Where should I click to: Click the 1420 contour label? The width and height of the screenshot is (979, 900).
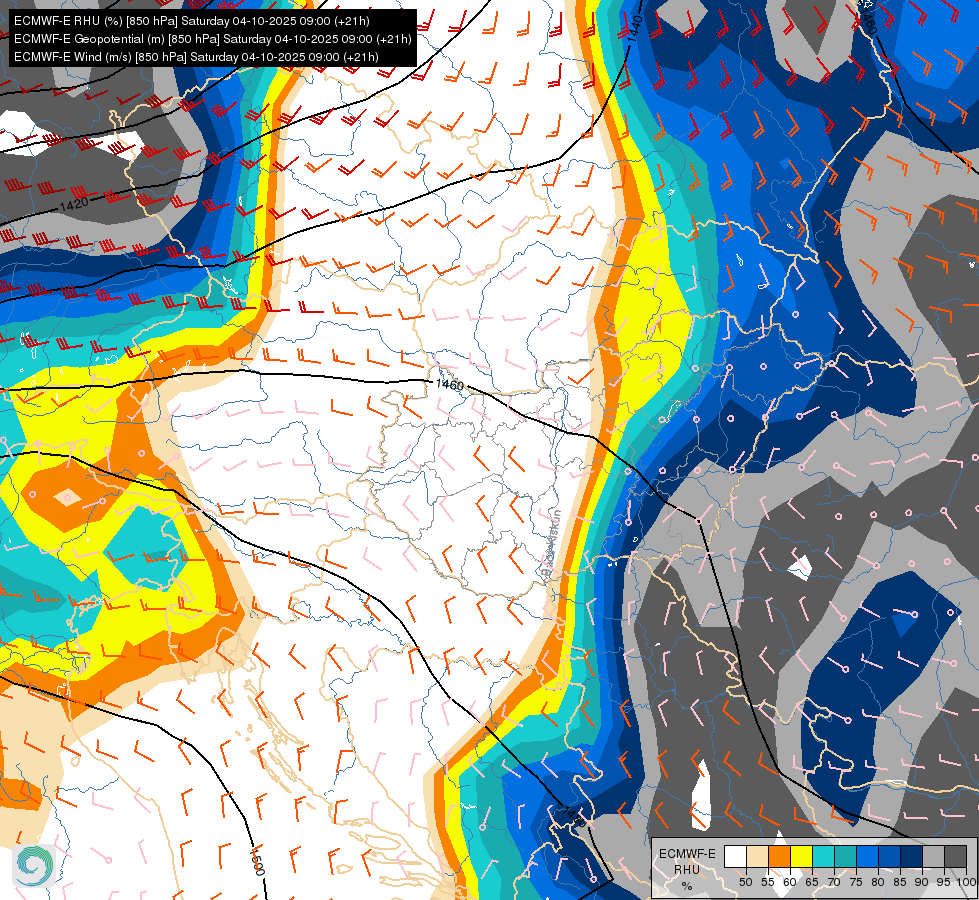[74, 204]
